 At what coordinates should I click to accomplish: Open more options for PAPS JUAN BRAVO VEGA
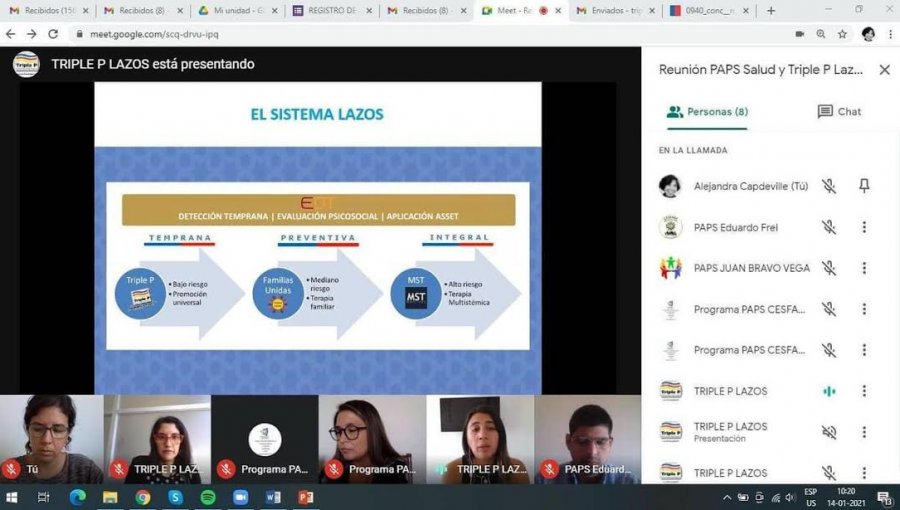point(864,268)
